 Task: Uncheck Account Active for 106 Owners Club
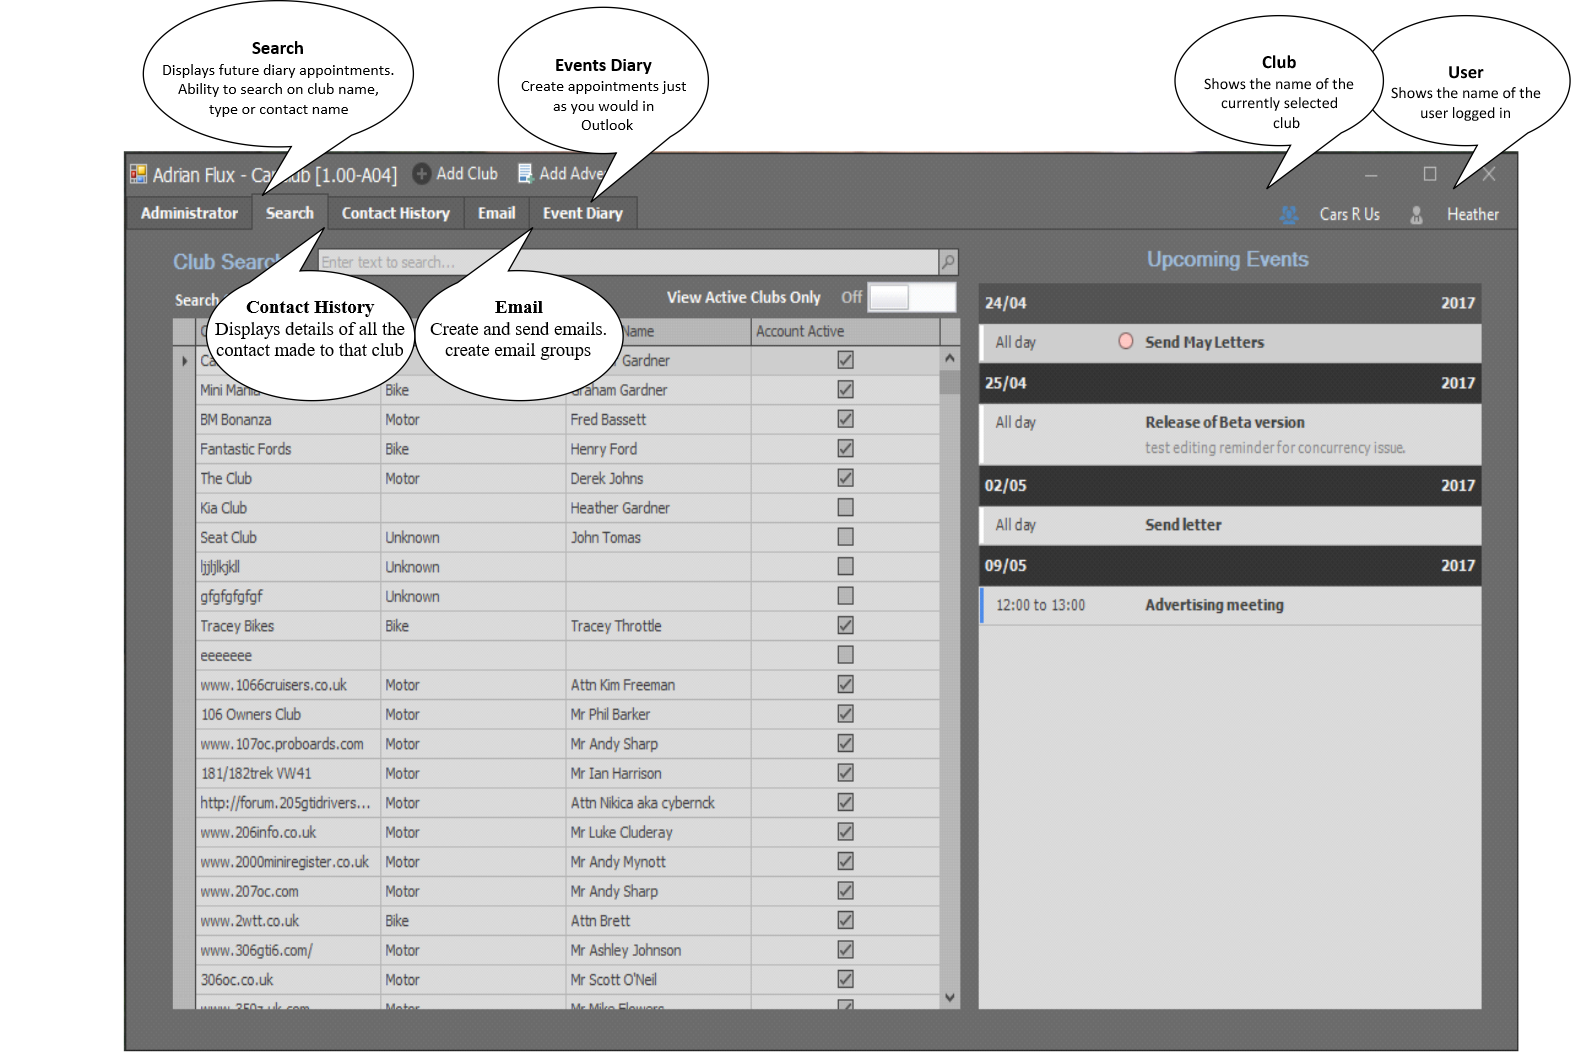846,714
